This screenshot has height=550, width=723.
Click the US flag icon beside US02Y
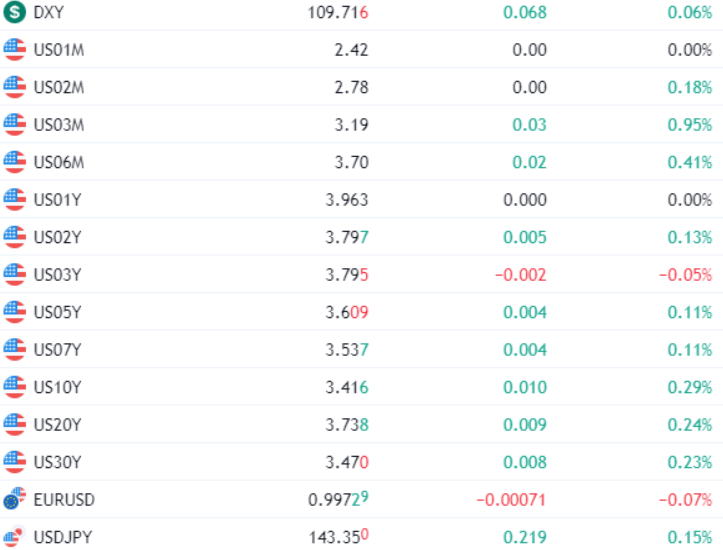click(14, 237)
